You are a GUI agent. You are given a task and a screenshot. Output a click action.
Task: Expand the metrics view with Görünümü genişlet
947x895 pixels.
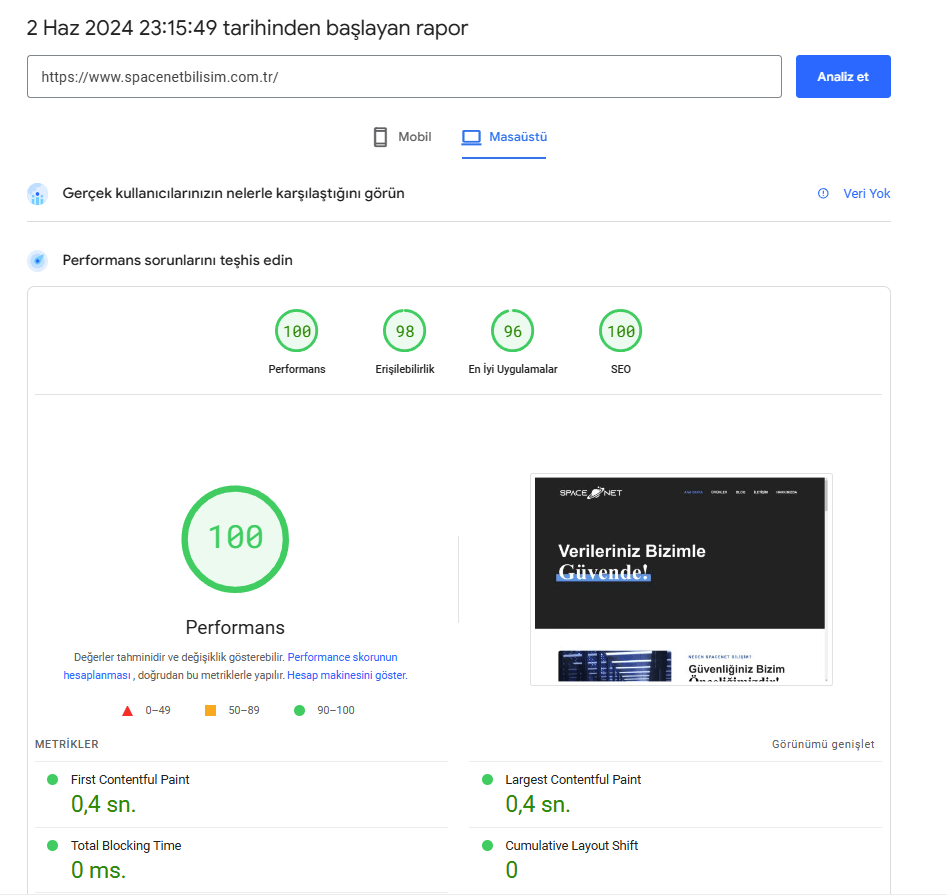[823, 745]
